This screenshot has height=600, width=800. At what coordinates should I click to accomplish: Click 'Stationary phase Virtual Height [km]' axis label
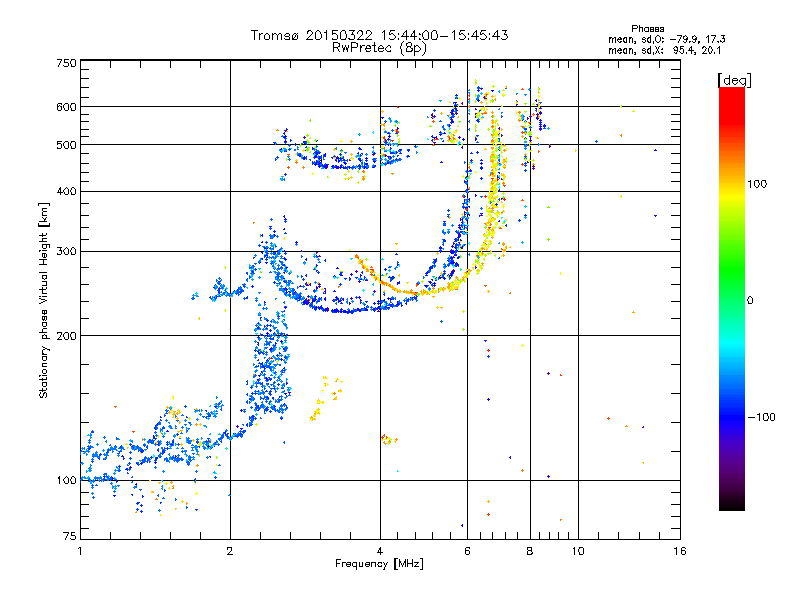[43, 301]
